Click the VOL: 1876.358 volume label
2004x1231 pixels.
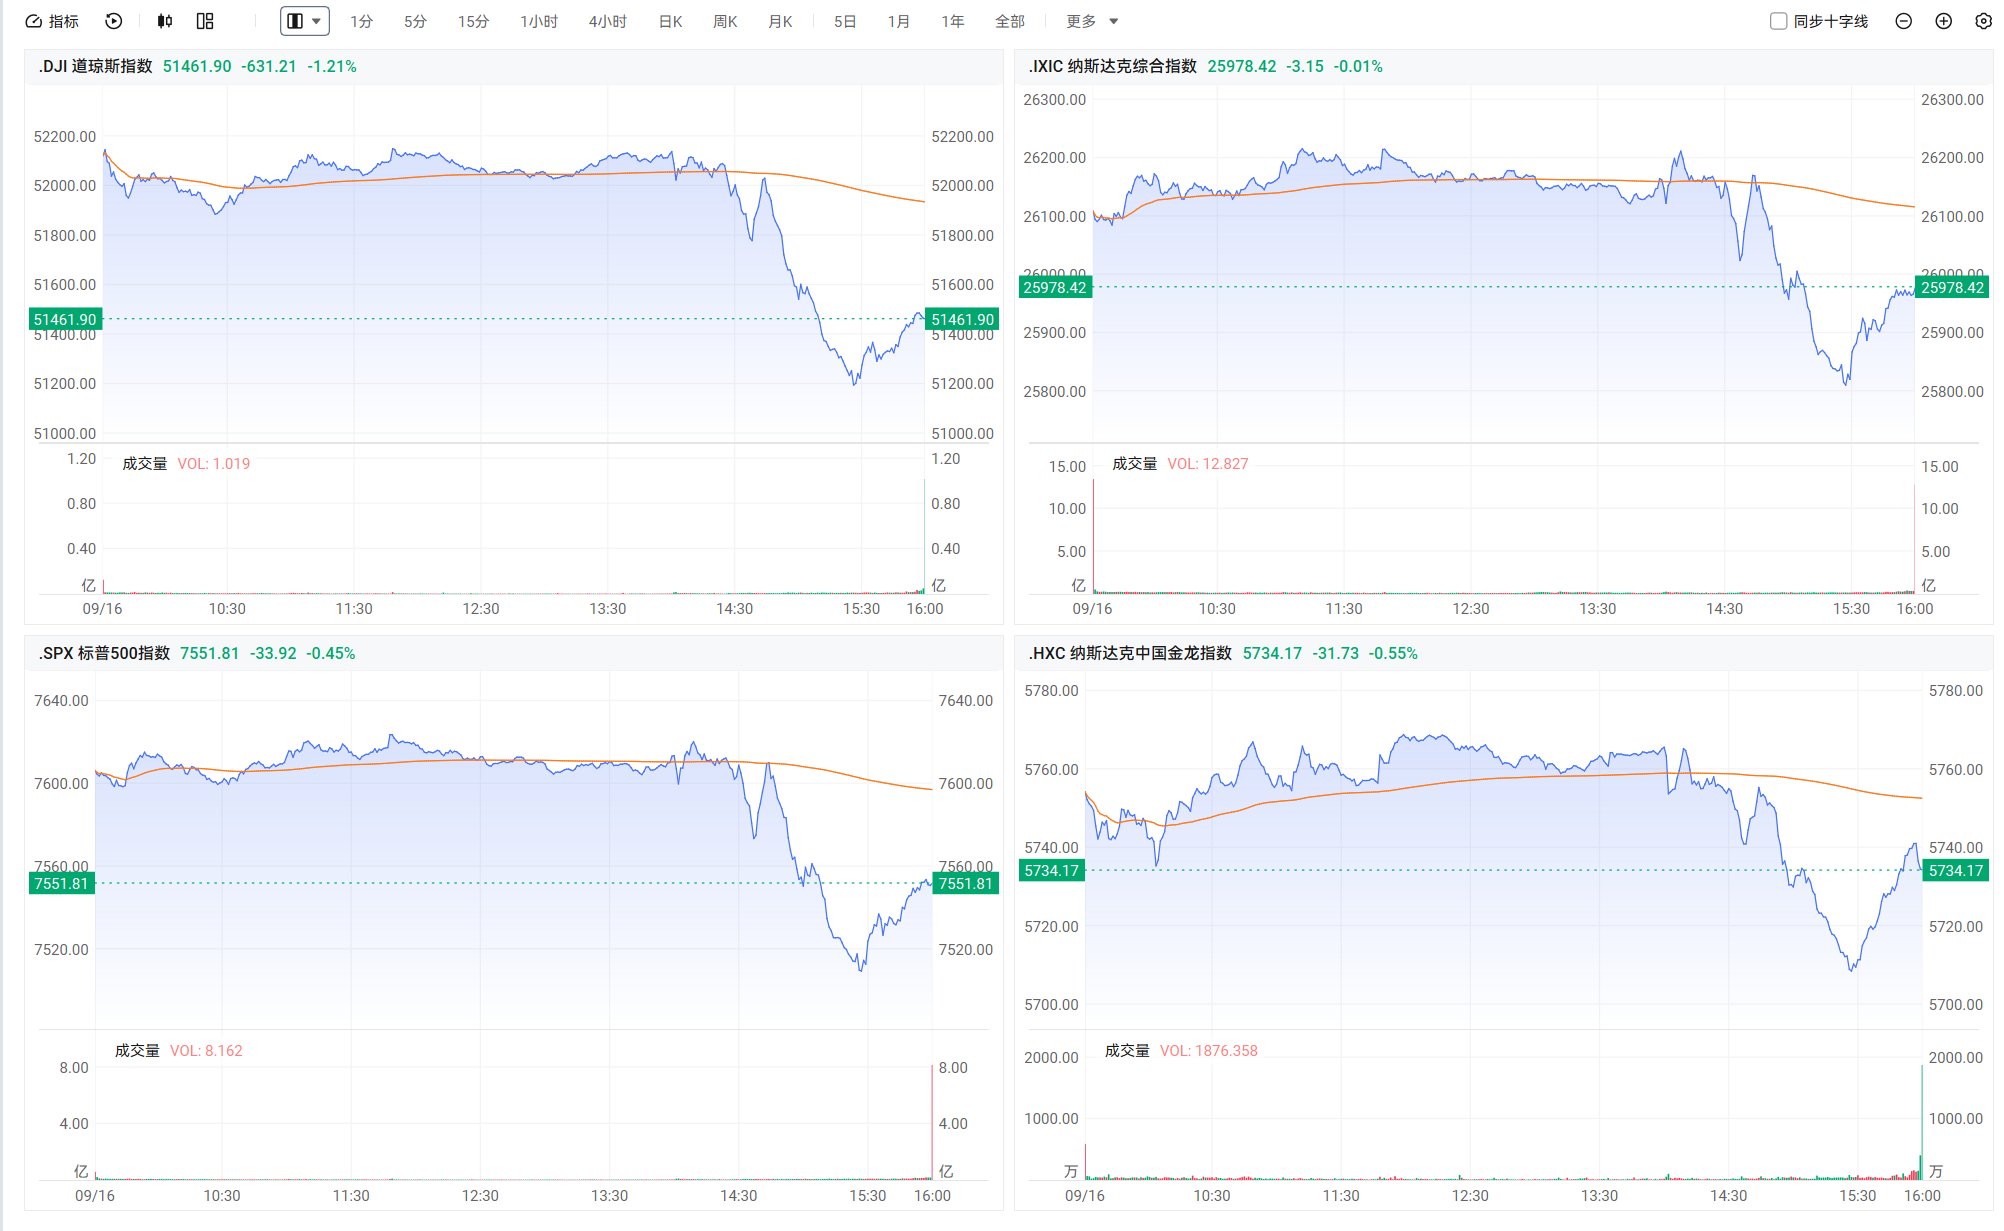1209,1051
